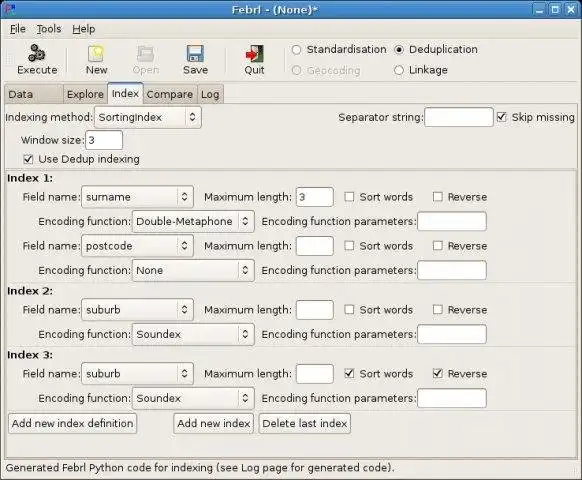Image resolution: width=582 pixels, height=480 pixels.
Task: Click the Febrl application icon in title bar
Action: point(10,9)
